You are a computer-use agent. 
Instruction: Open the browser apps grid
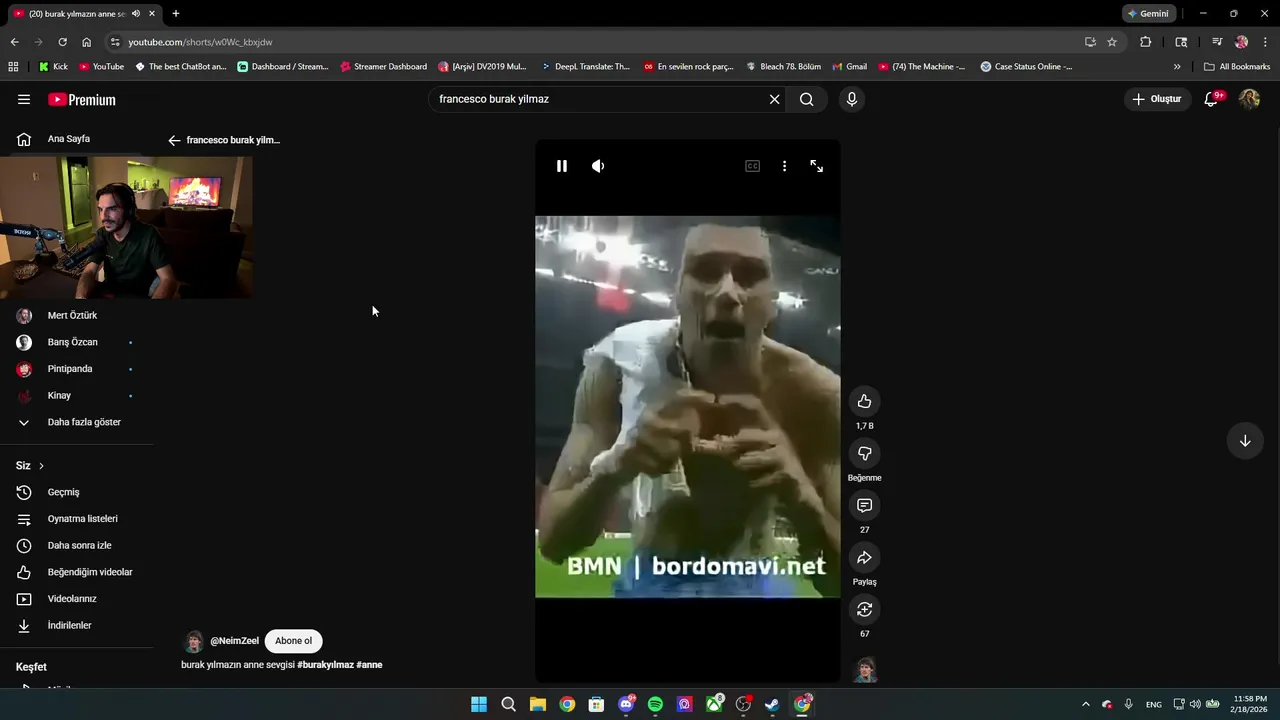(13, 67)
